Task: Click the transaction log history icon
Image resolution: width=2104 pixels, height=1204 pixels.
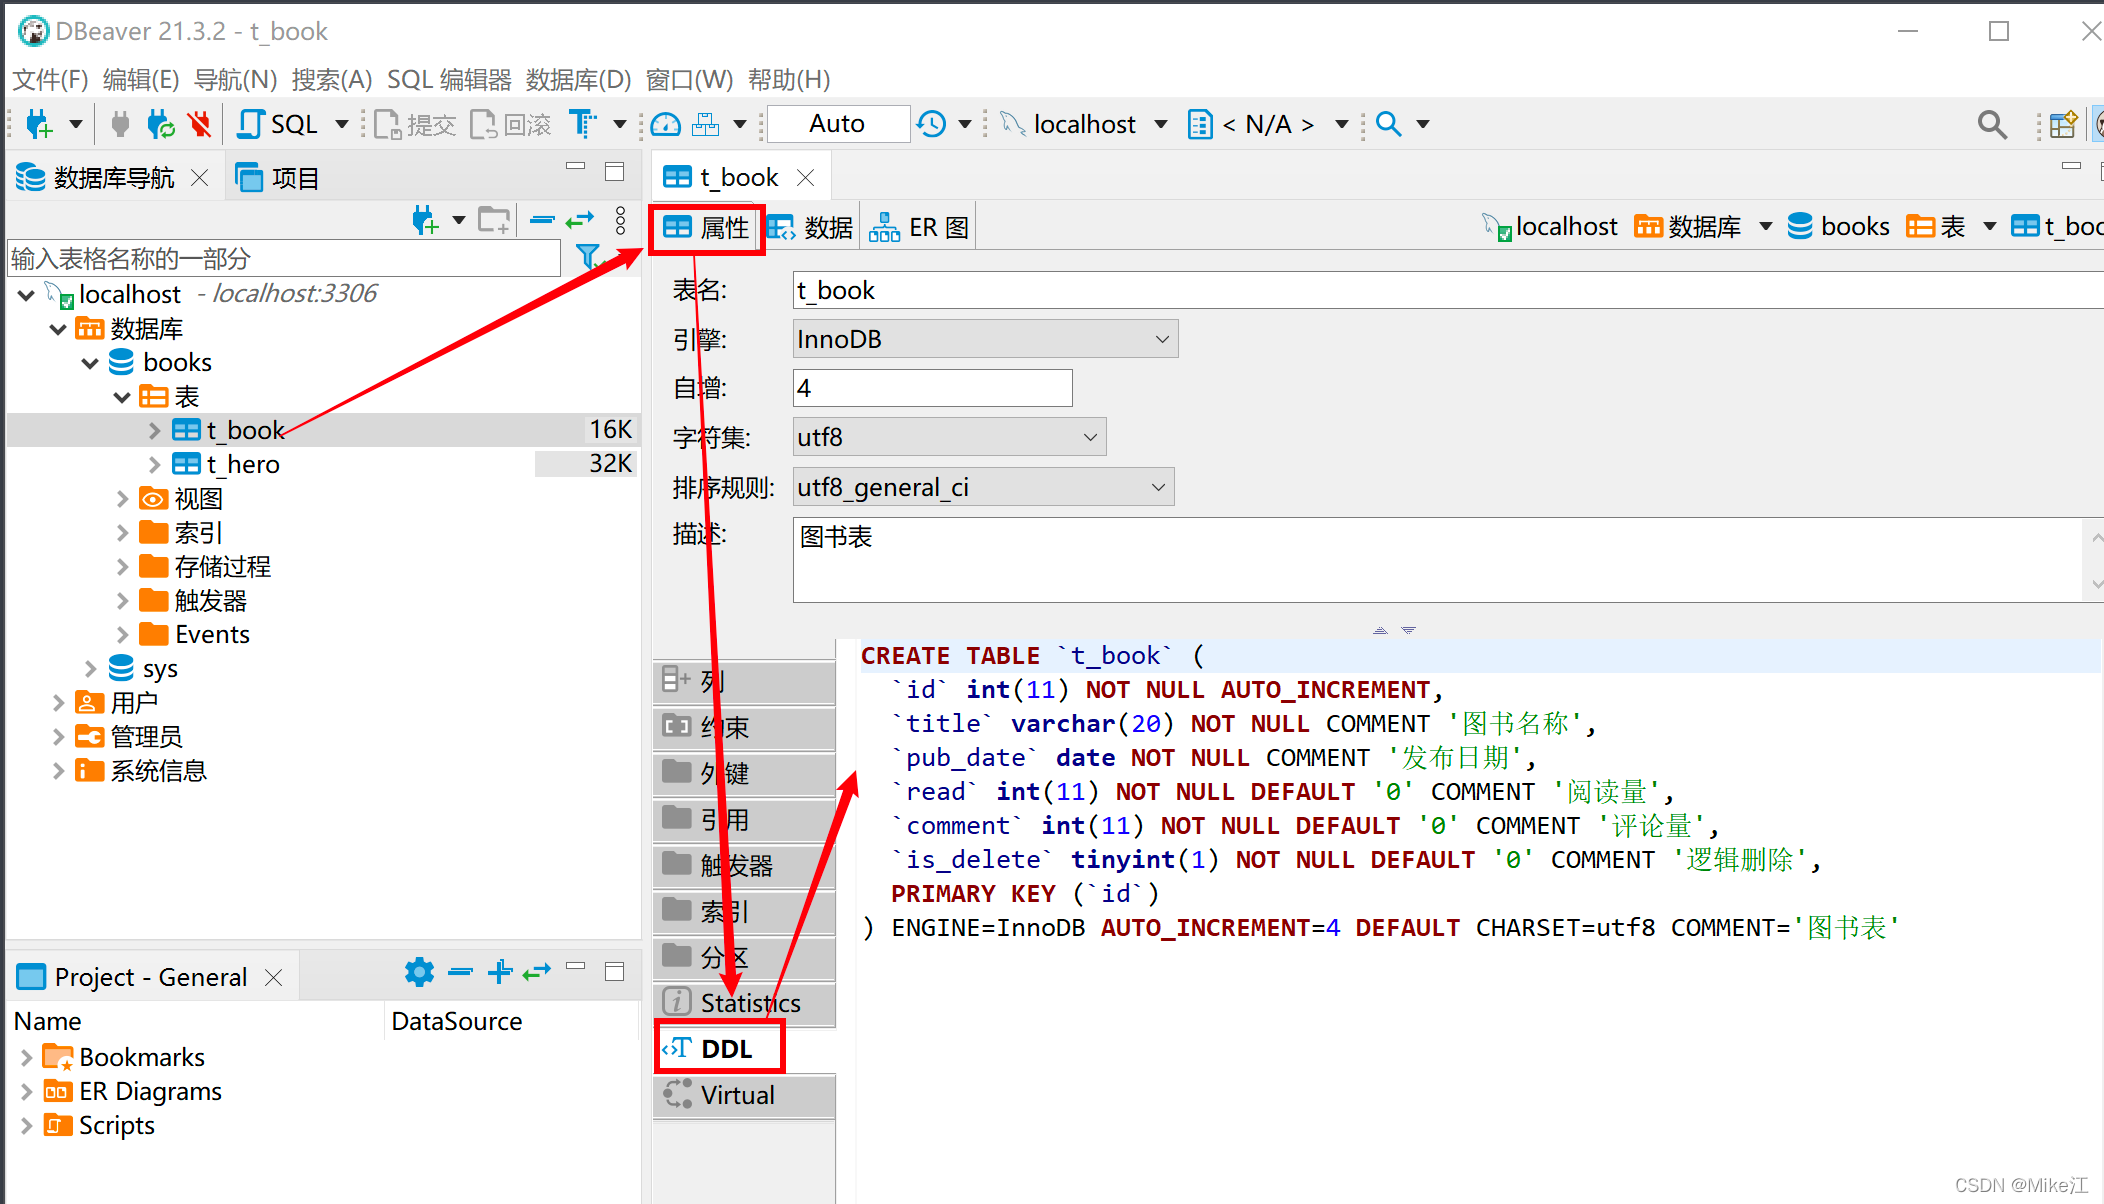Action: [932, 124]
